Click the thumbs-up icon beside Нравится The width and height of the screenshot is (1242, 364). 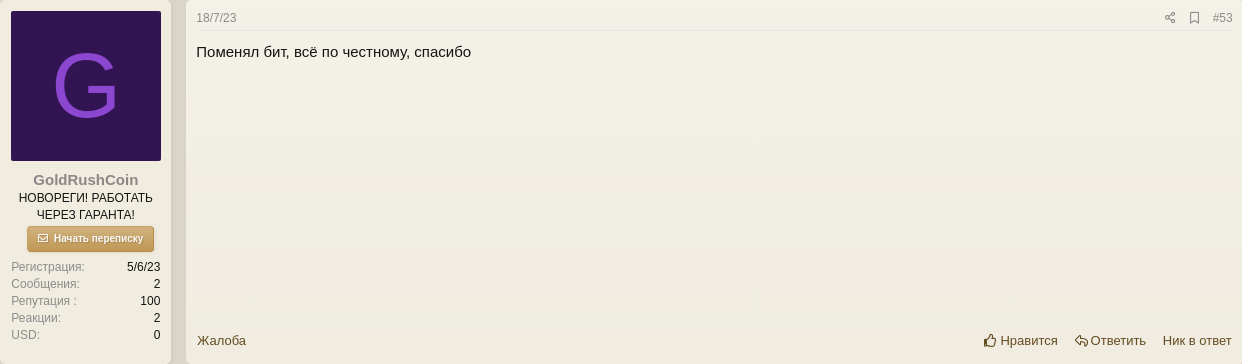(x=990, y=340)
